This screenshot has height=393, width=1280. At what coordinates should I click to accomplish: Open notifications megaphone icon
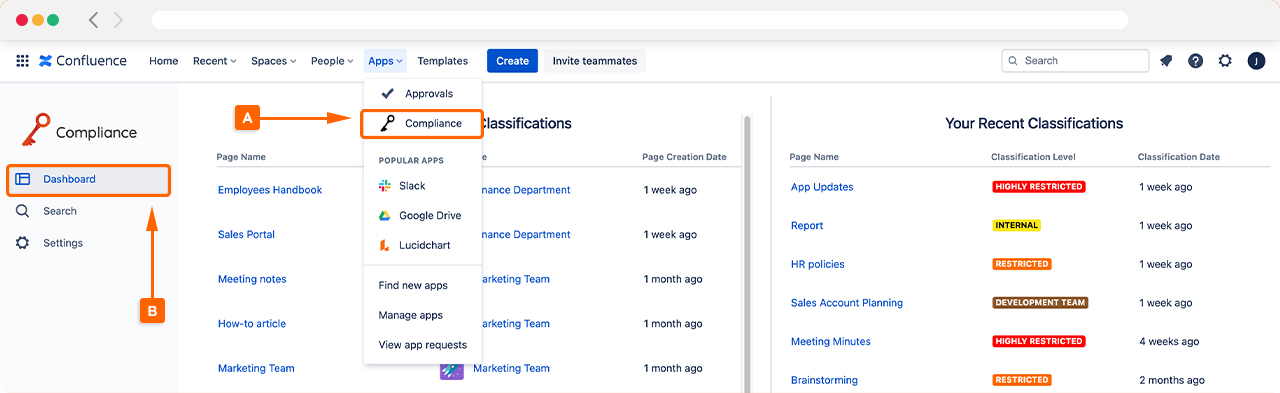point(1166,61)
